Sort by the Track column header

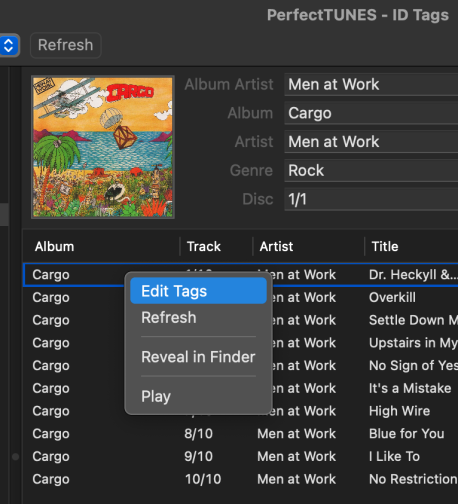(x=204, y=247)
